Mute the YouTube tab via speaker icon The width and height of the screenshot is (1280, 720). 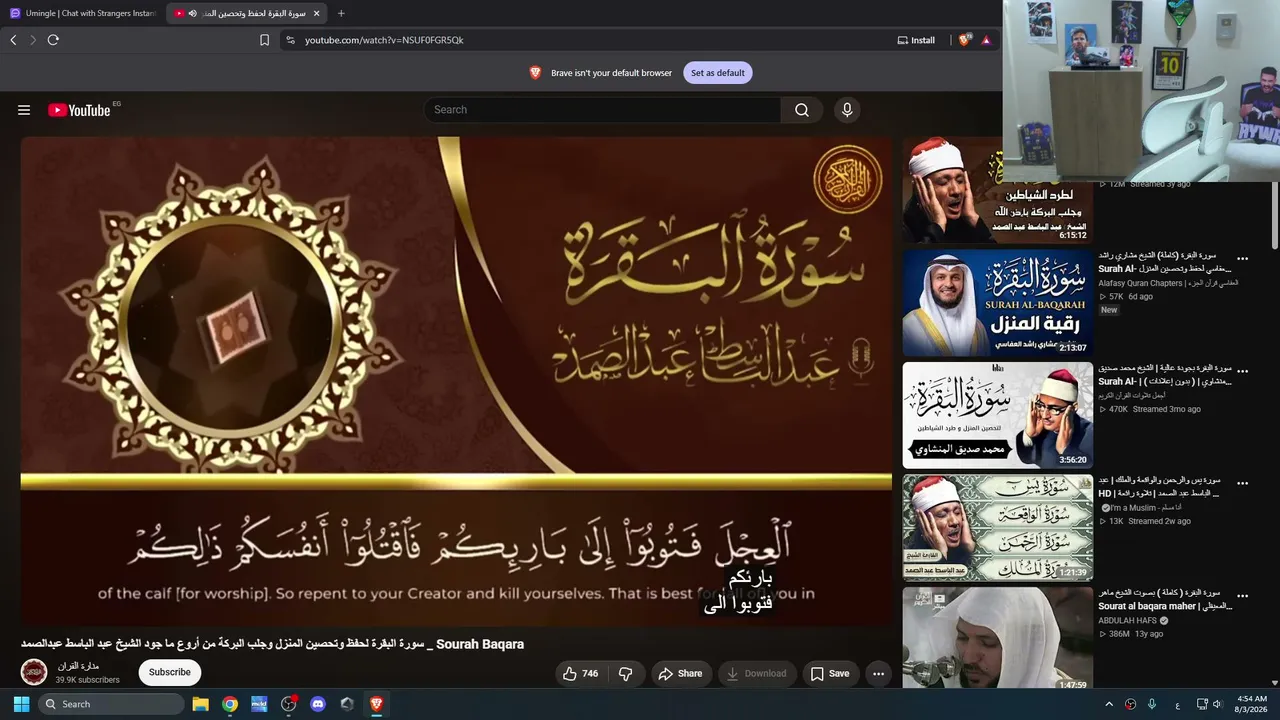[192, 13]
